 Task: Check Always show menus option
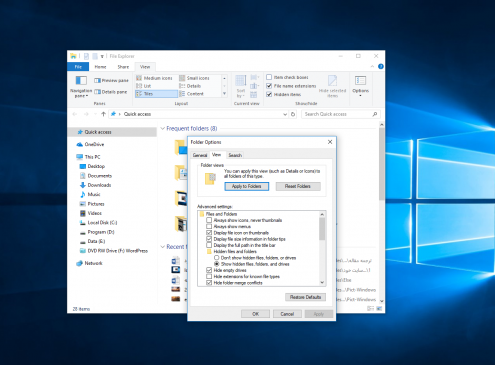209,226
